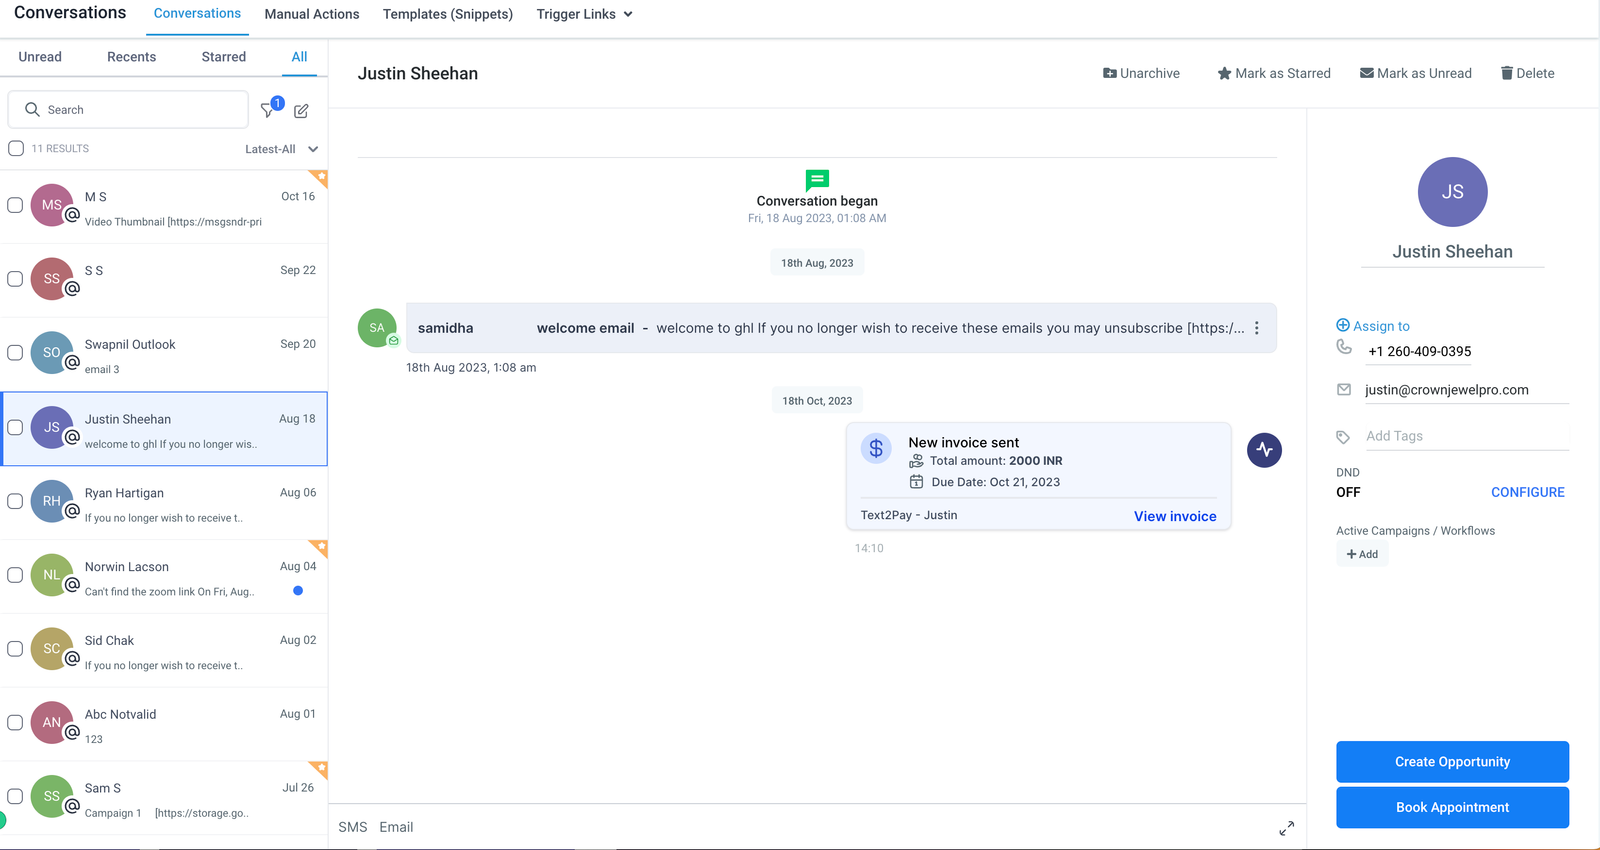Image resolution: width=1600 pixels, height=850 pixels.
Task: Click the activity pulse icon beside invoice
Action: coord(1264,450)
